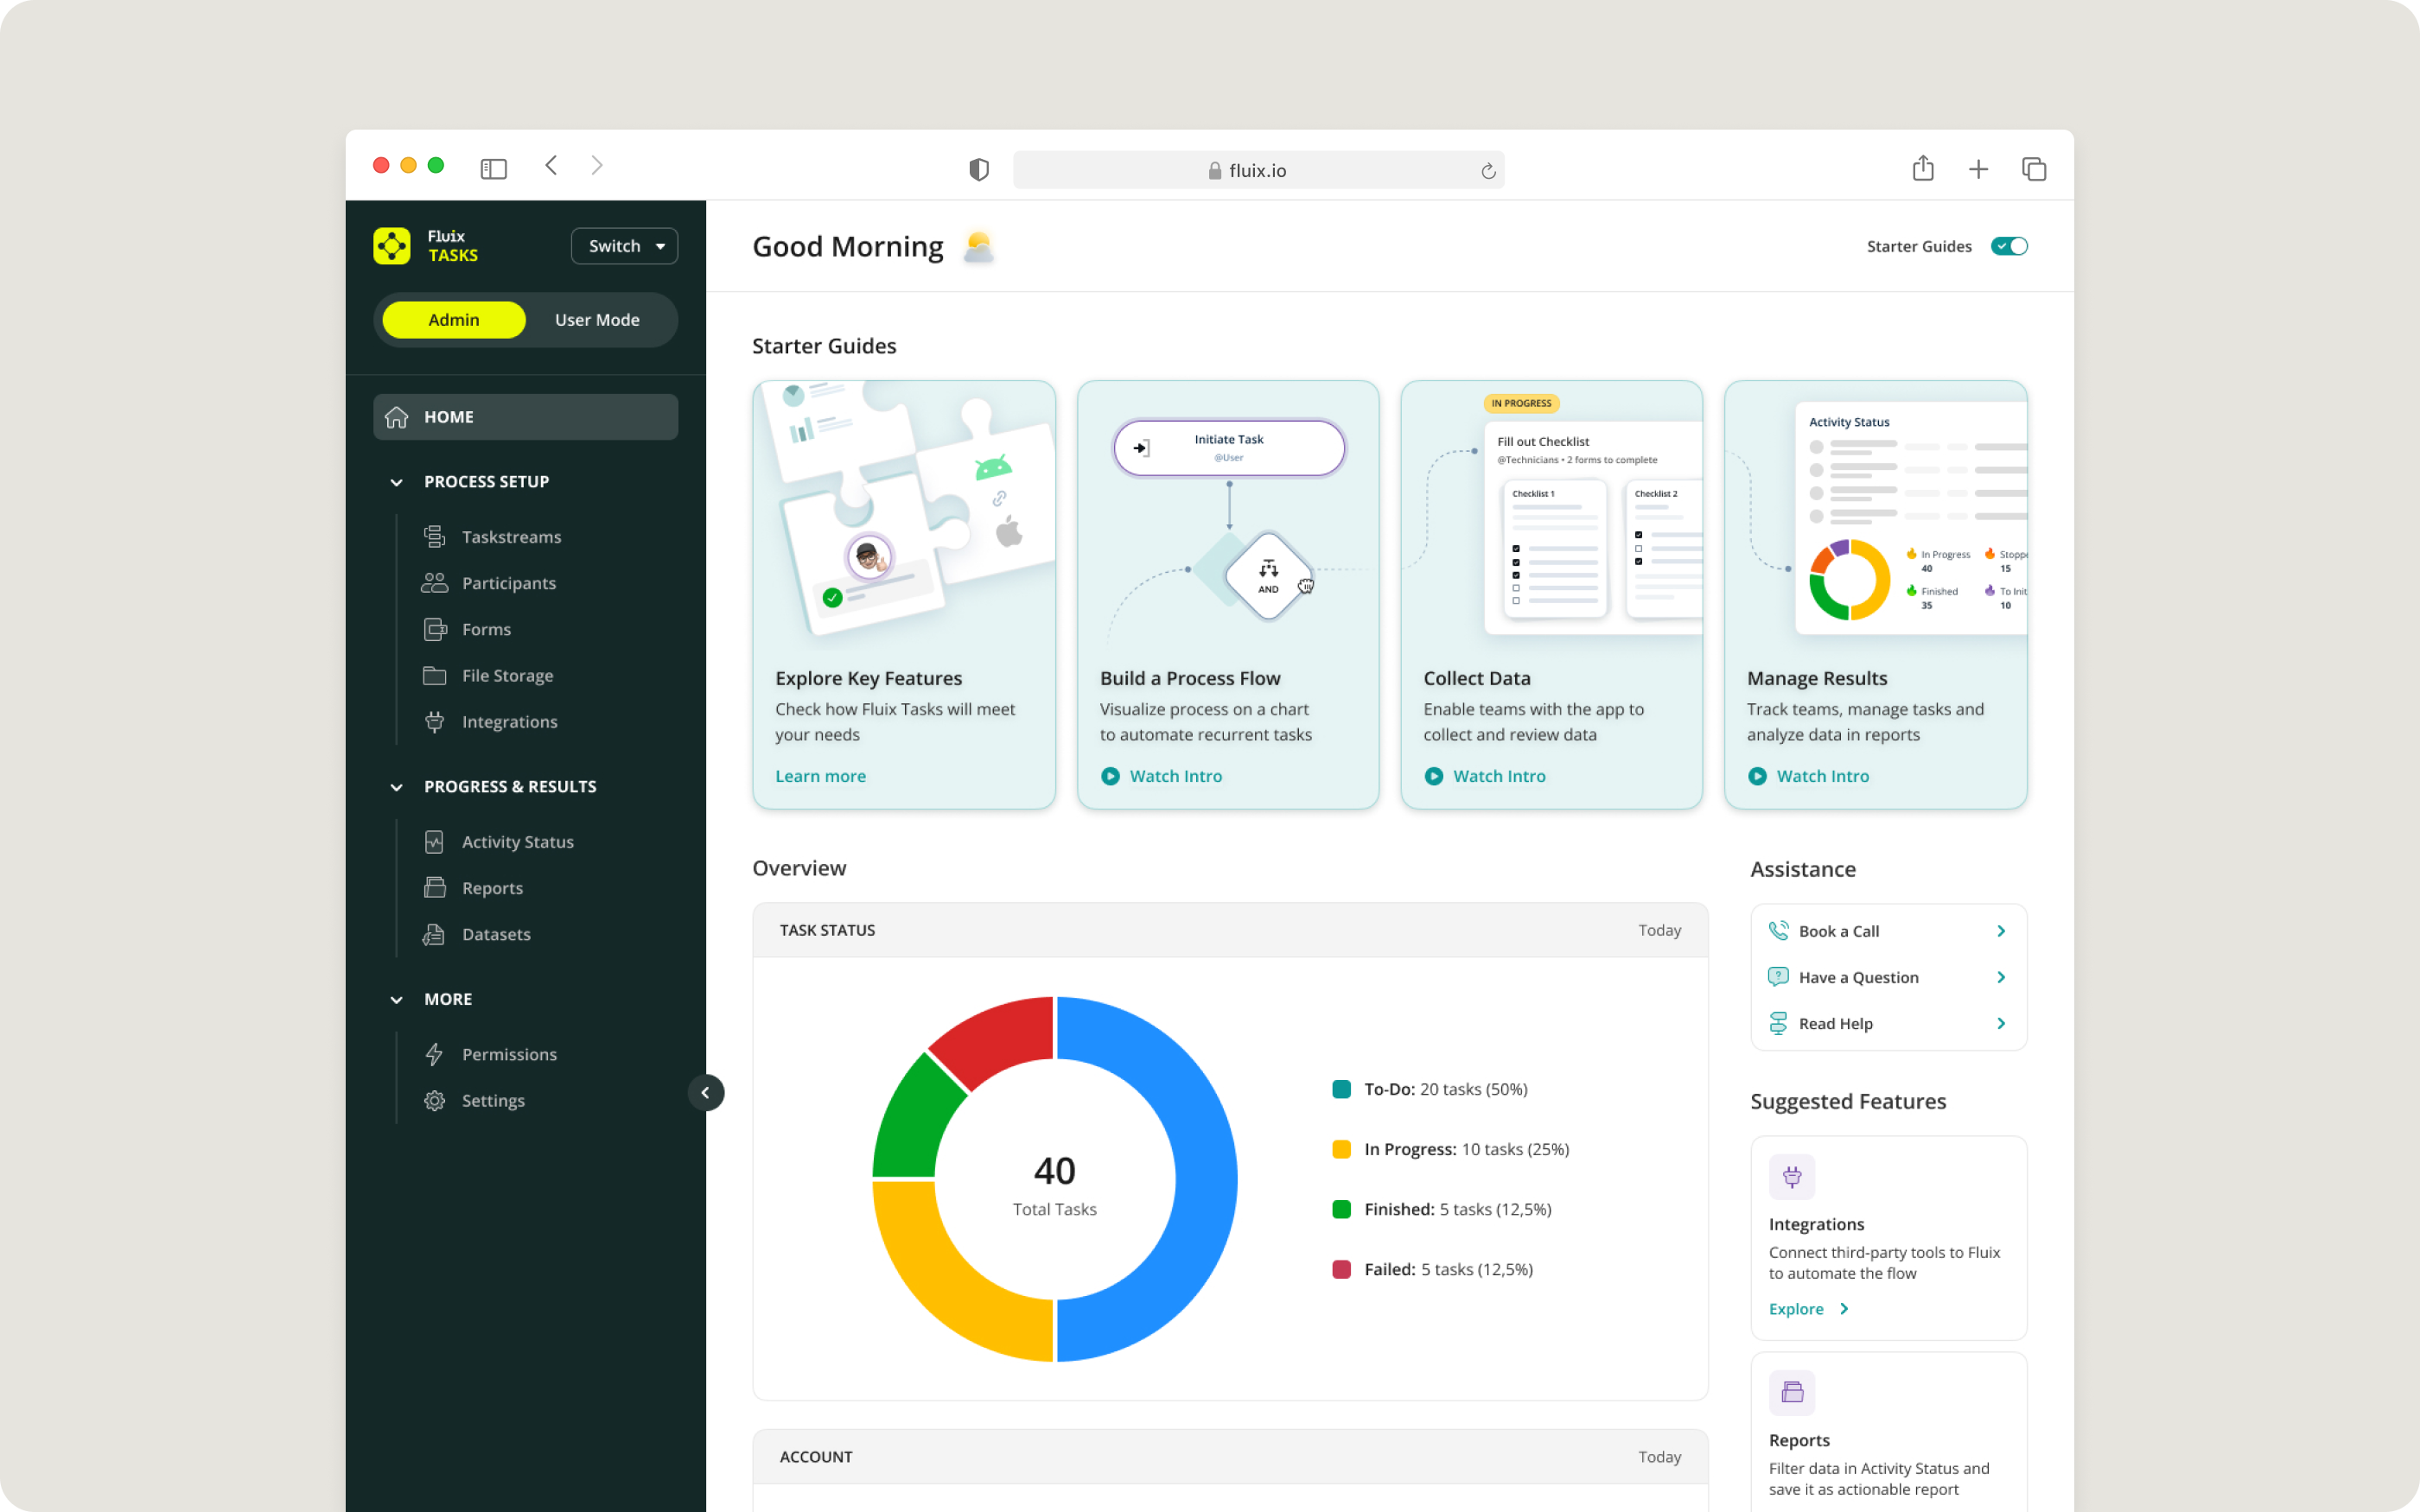This screenshot has height=1512, width=2420.
Task: Click the Permissions lightning icon
Action: coord(434,1054)
